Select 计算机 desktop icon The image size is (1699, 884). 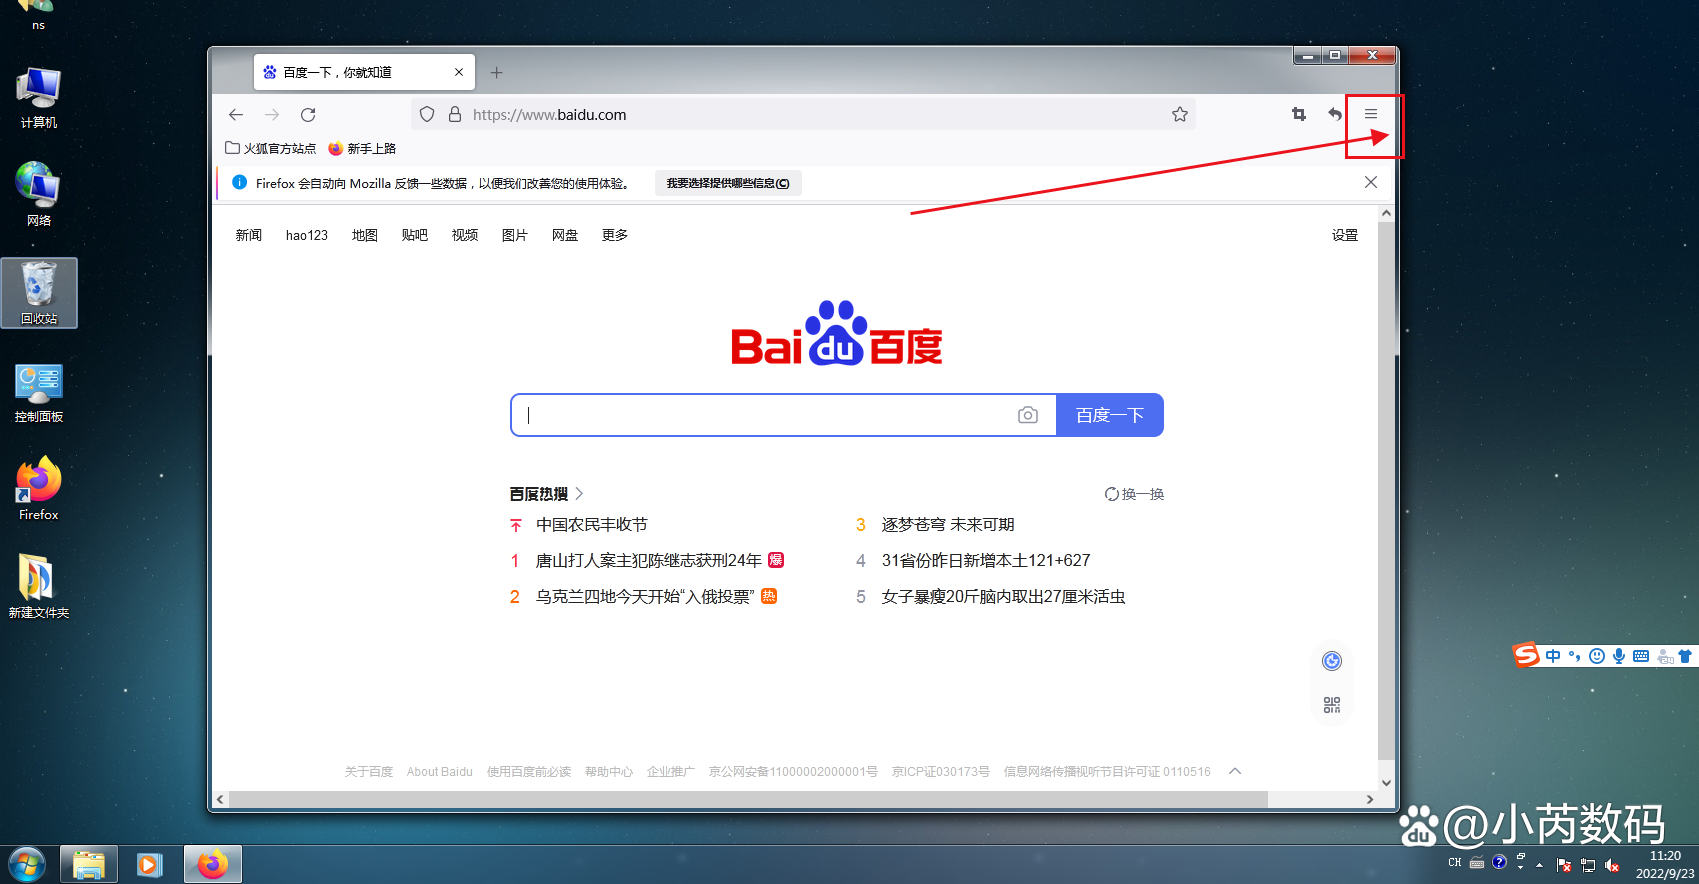(39, 97)
